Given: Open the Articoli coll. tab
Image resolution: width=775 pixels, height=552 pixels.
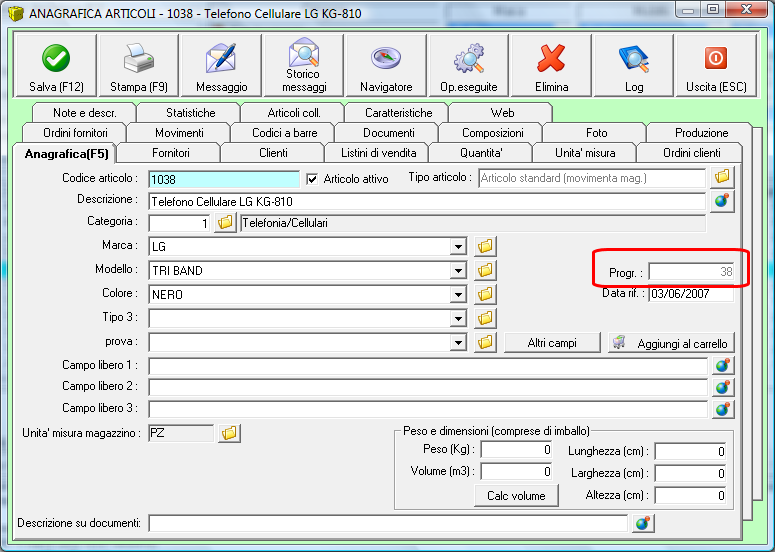Looking at the screenshot, I should 294,113.
